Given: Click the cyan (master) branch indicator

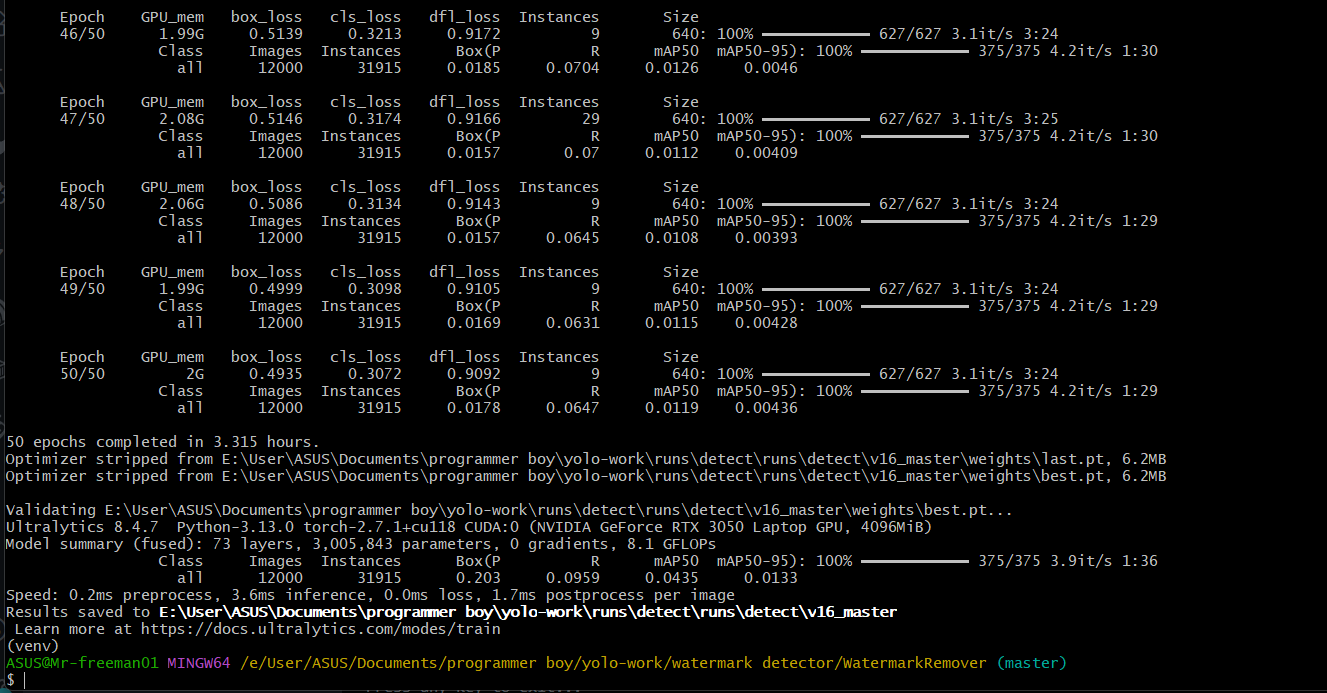Looking at the screenshot, I should point(1031,663).
